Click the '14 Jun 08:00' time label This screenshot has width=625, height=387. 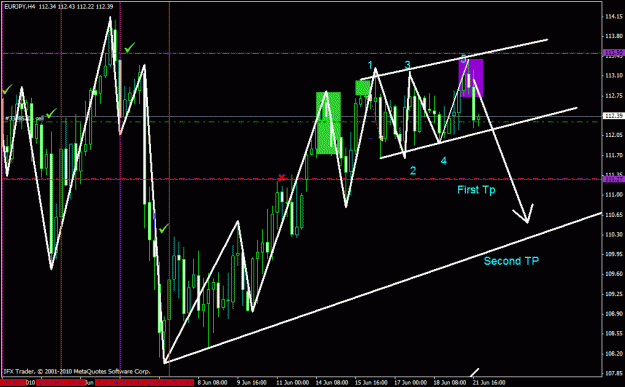[332, 383]
